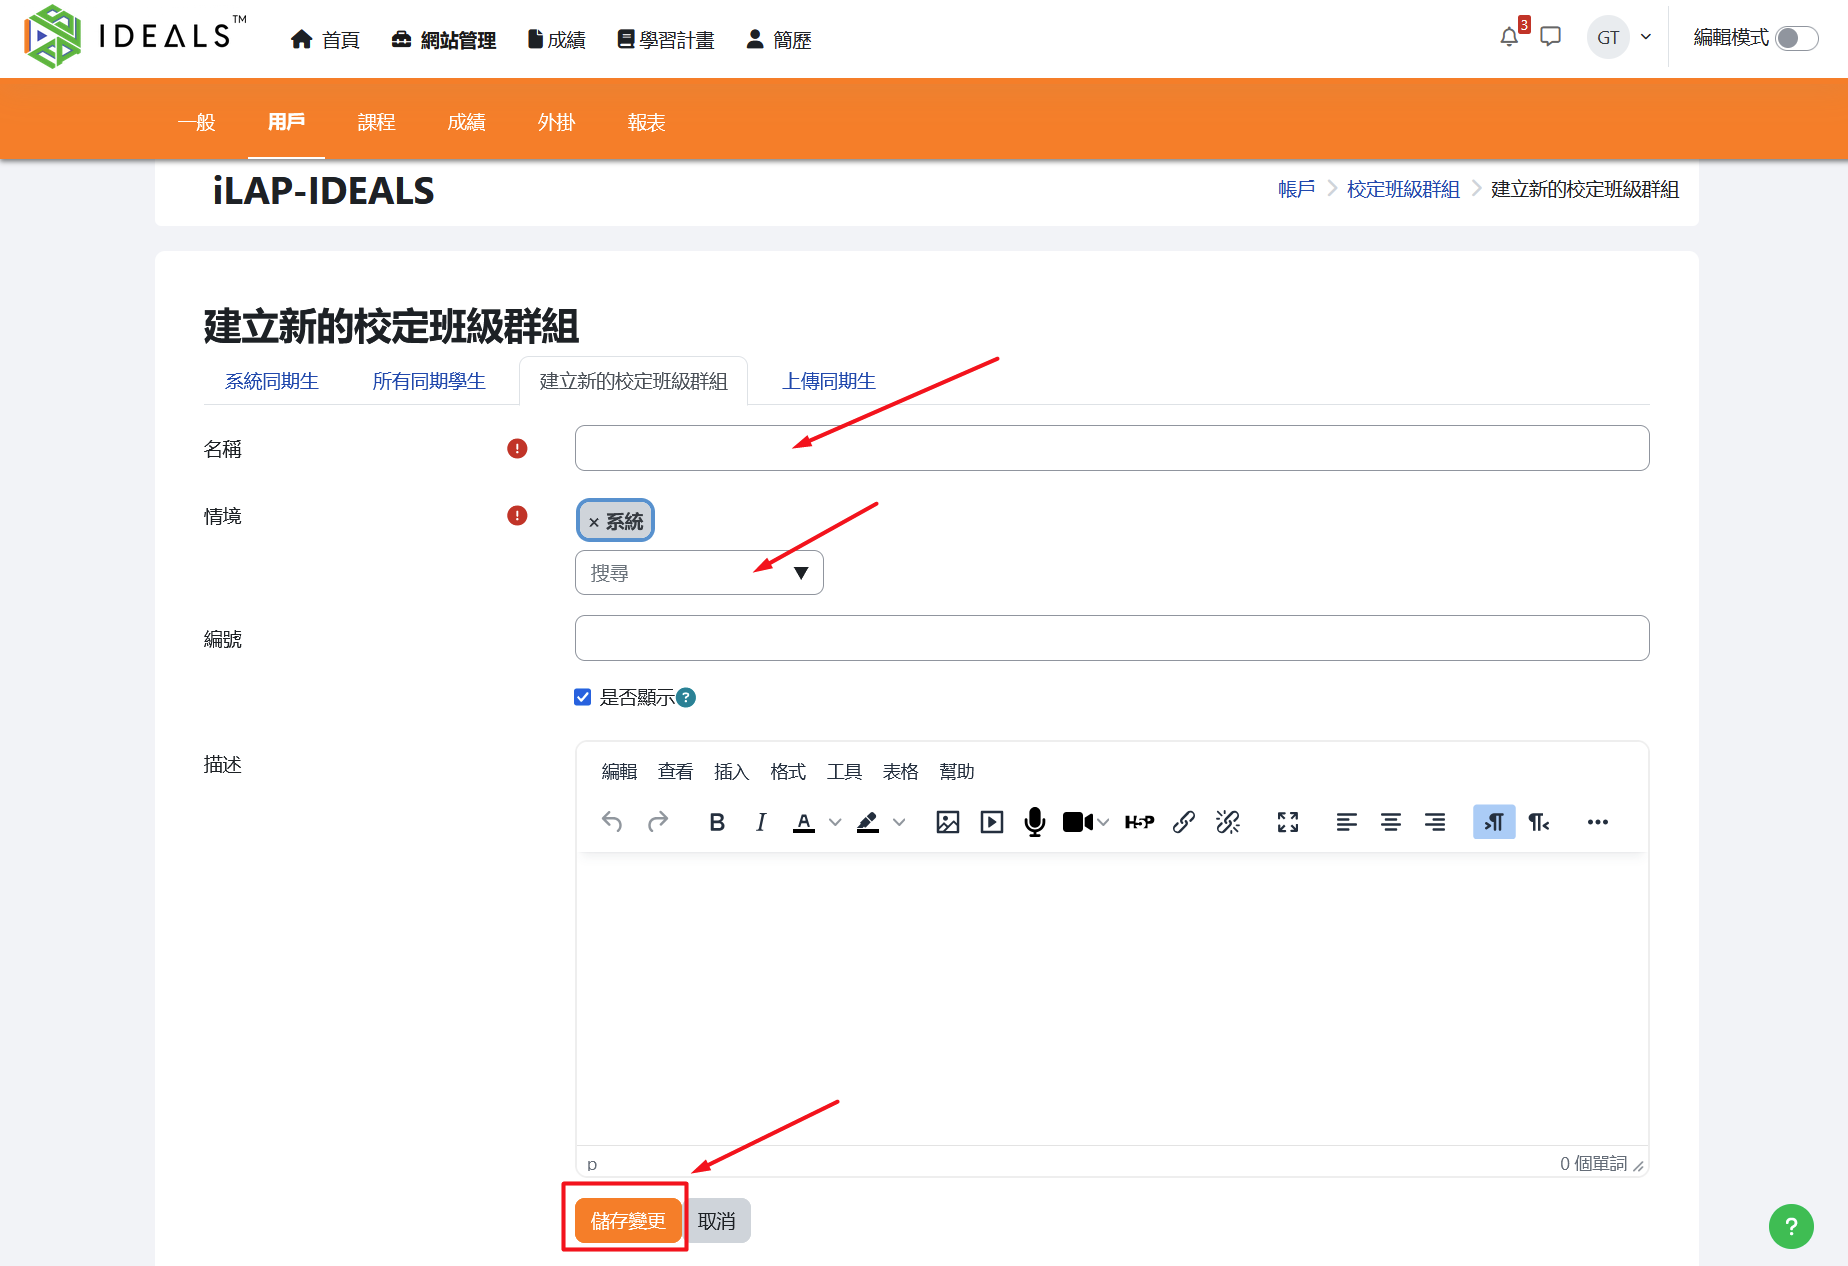The height and width of the screenshot is (1266, 1848).
Task: Click the insert link icon
Action: 1184,822
